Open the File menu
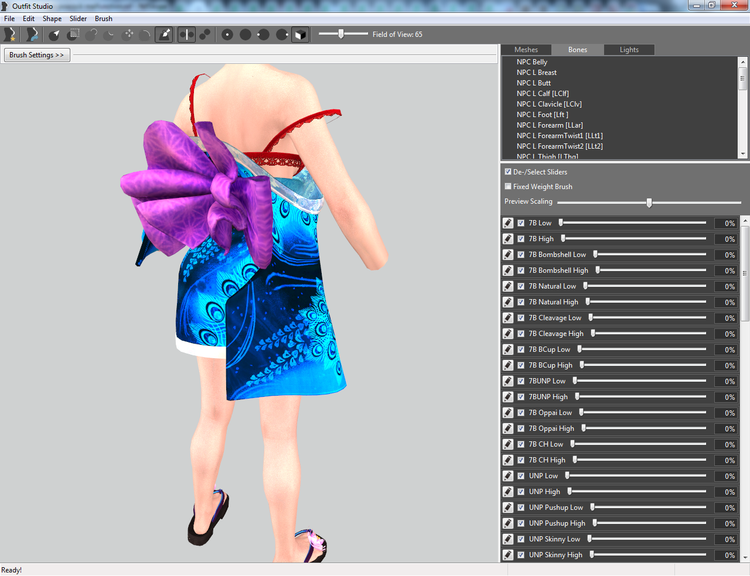 (x=9, y=19)
